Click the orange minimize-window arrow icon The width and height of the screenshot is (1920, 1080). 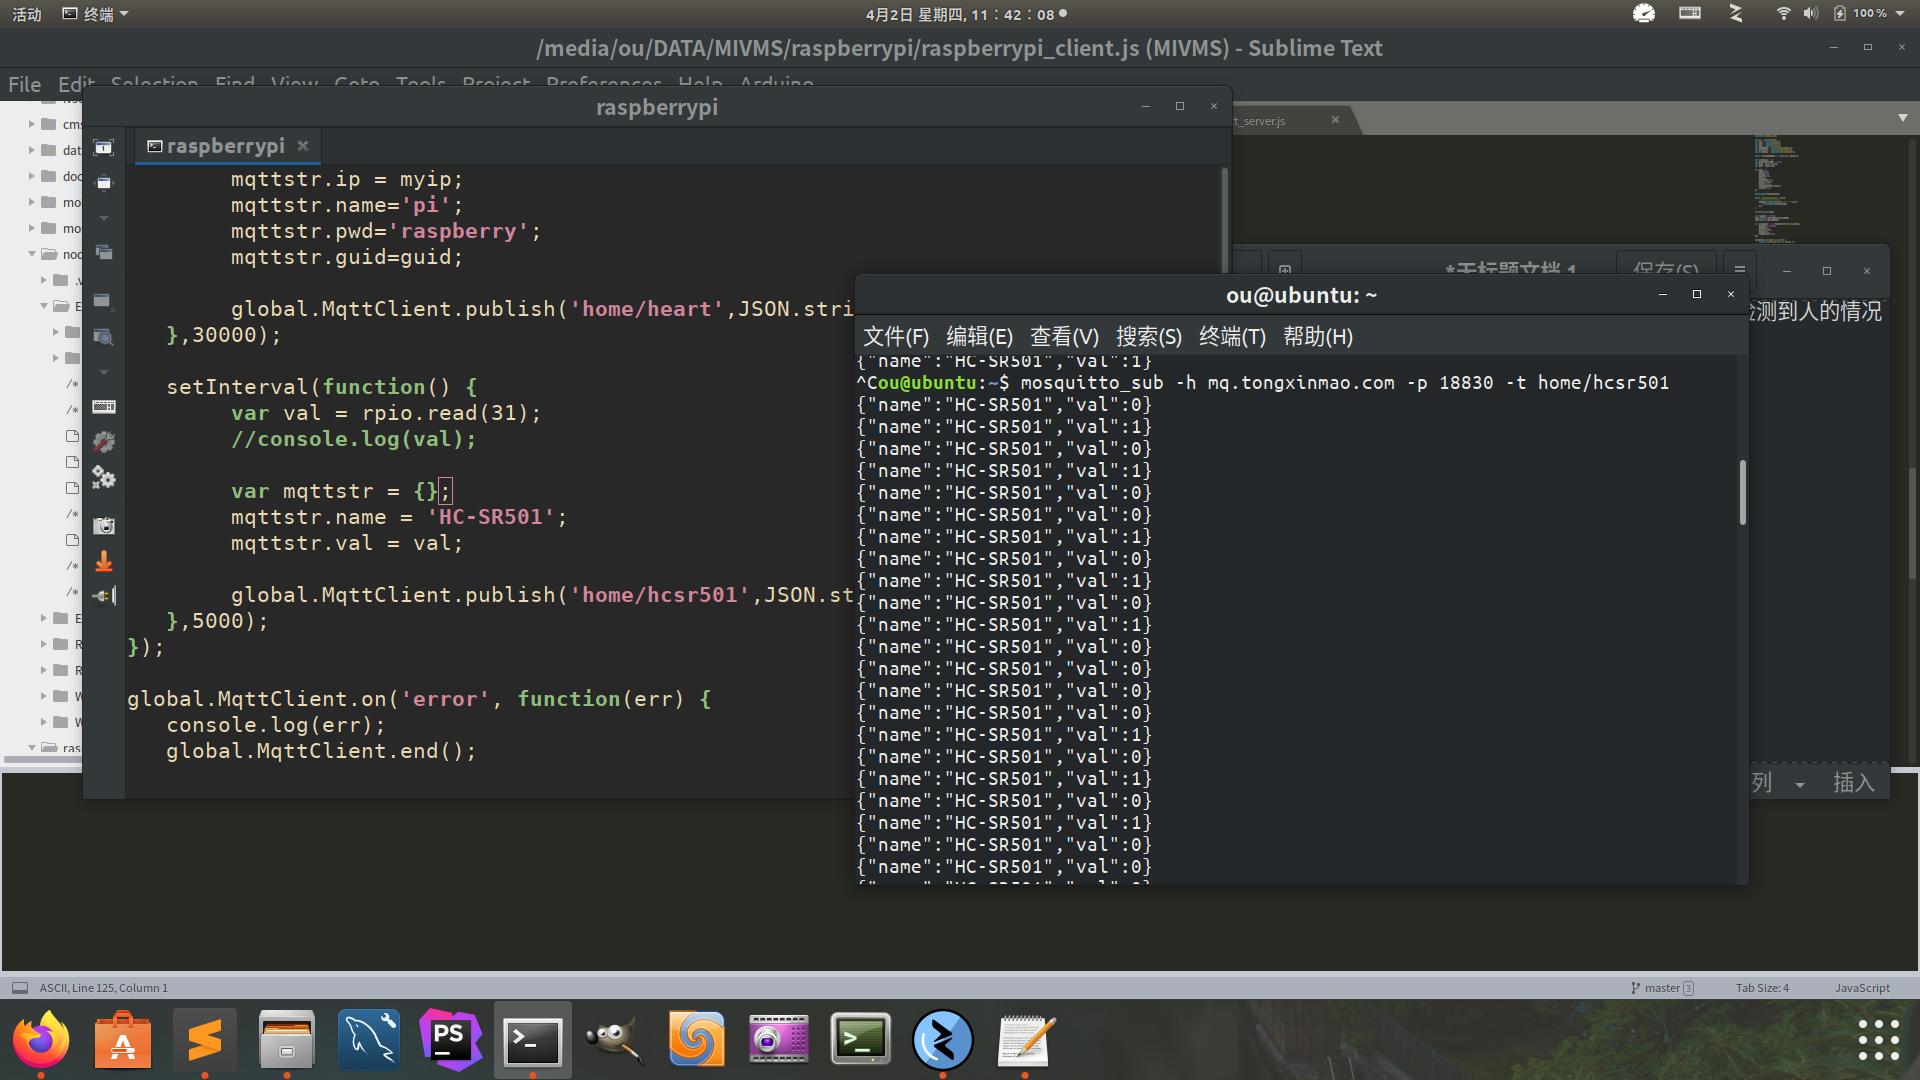tap(104, 562)
